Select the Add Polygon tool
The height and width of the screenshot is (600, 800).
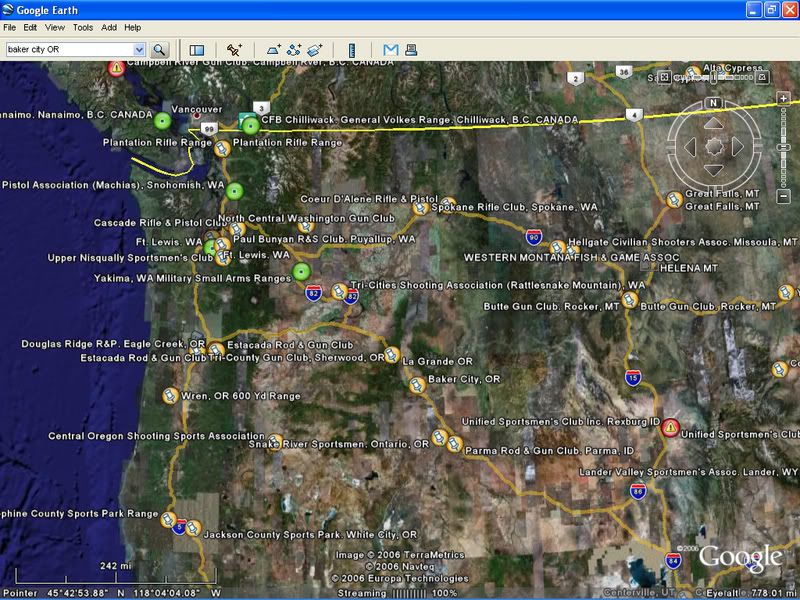tap(273, 49)
